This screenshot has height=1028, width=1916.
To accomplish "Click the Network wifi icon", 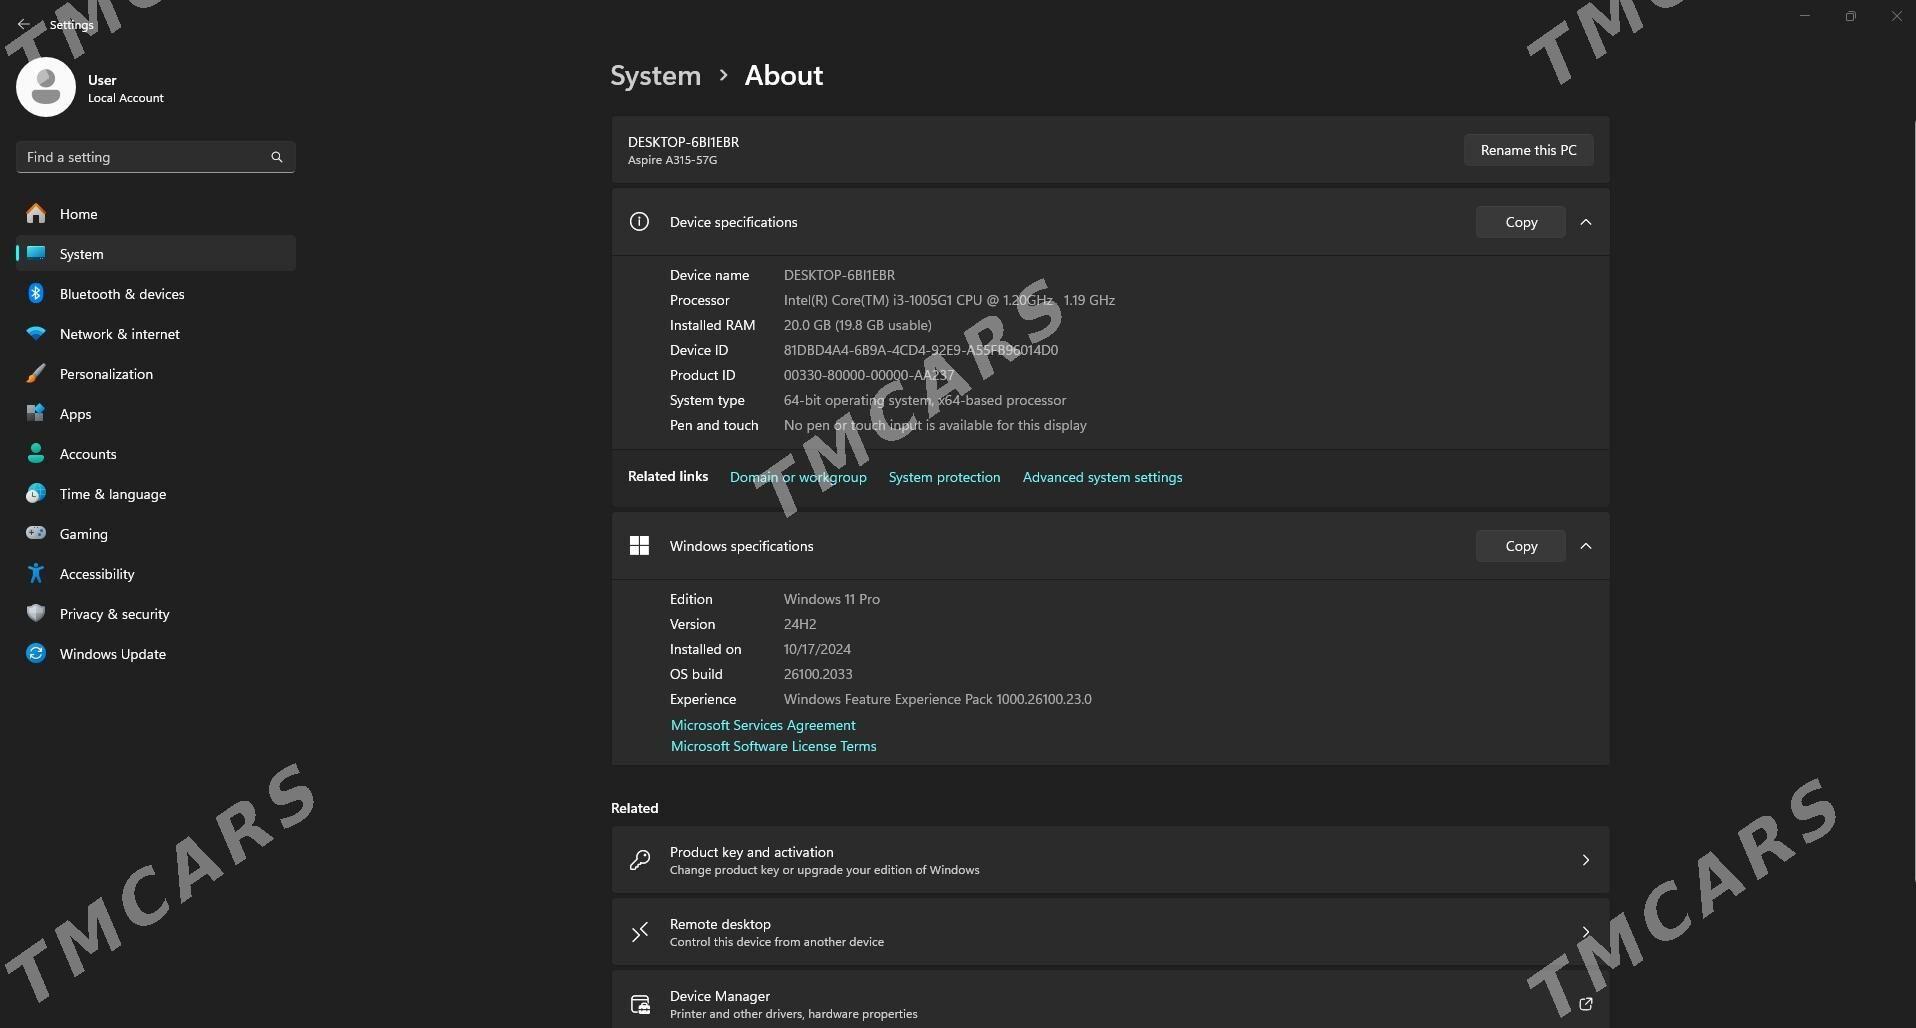I will 36,333.
